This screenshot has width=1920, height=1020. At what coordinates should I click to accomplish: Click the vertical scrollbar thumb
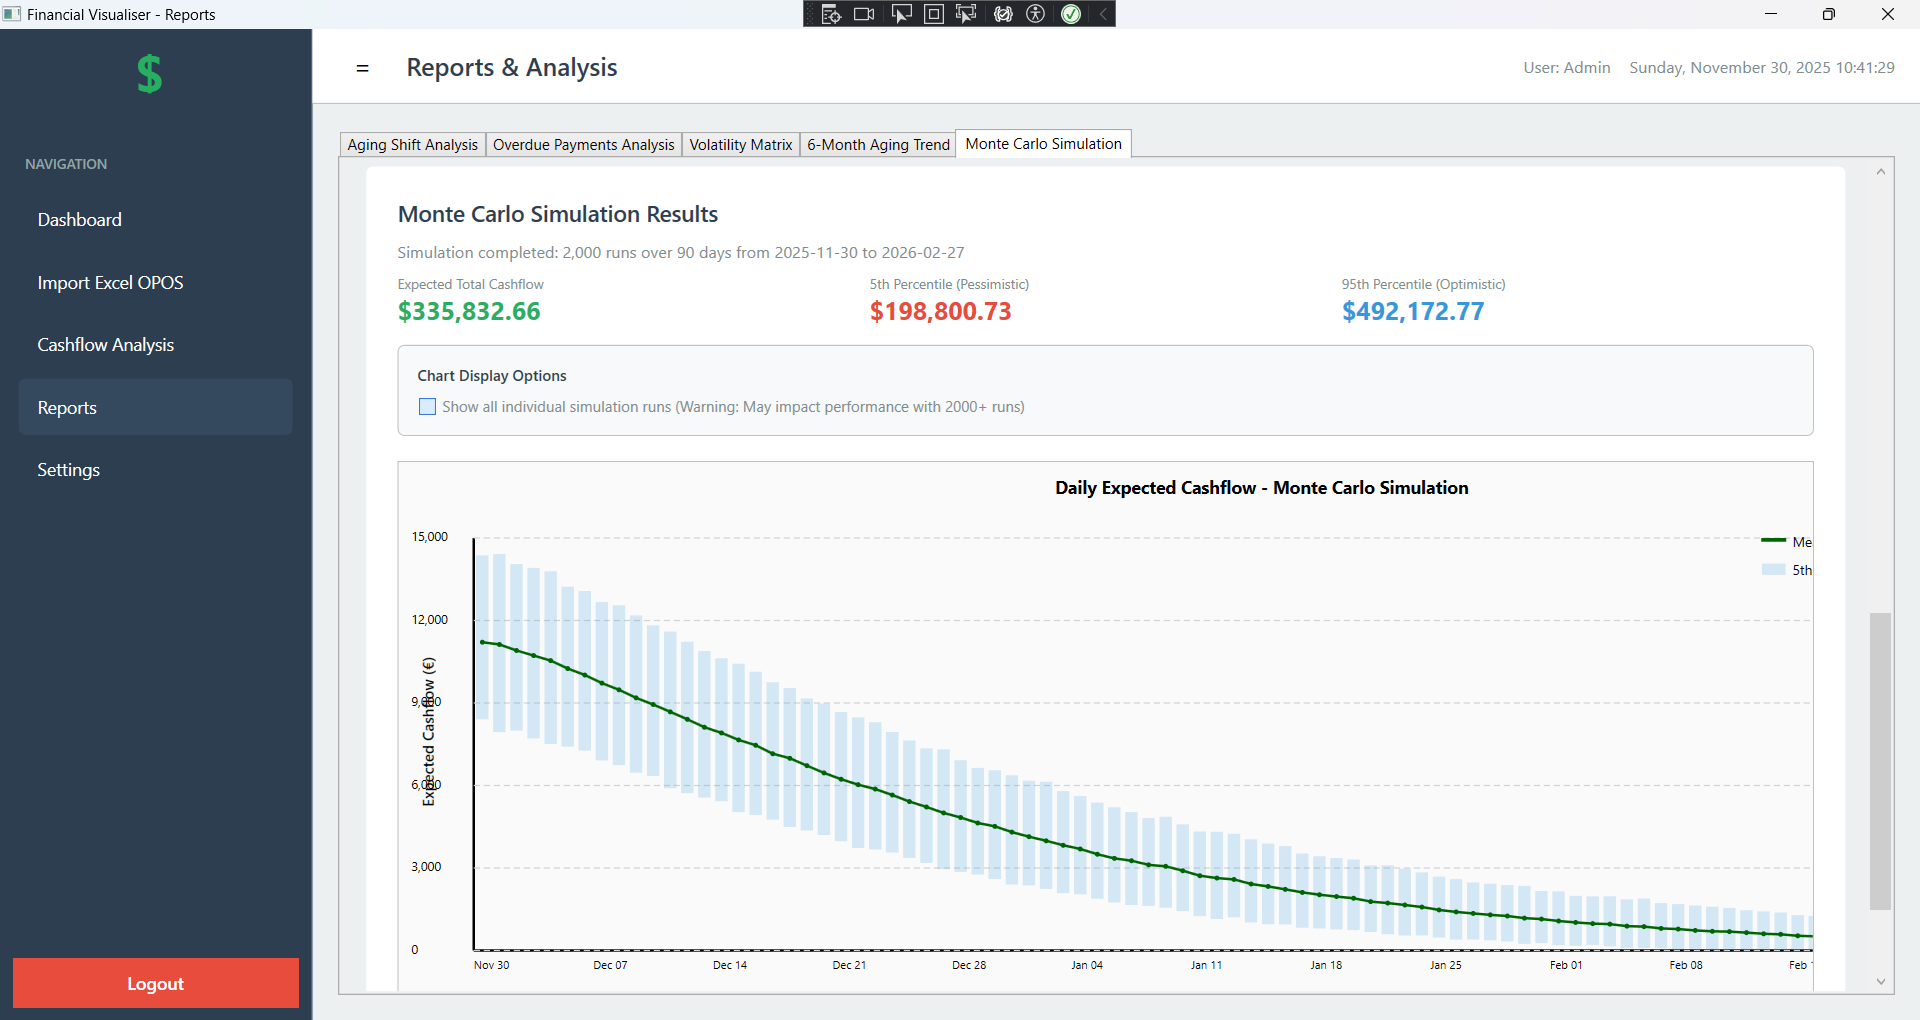pyautogui.click(x=1880, y=760)
